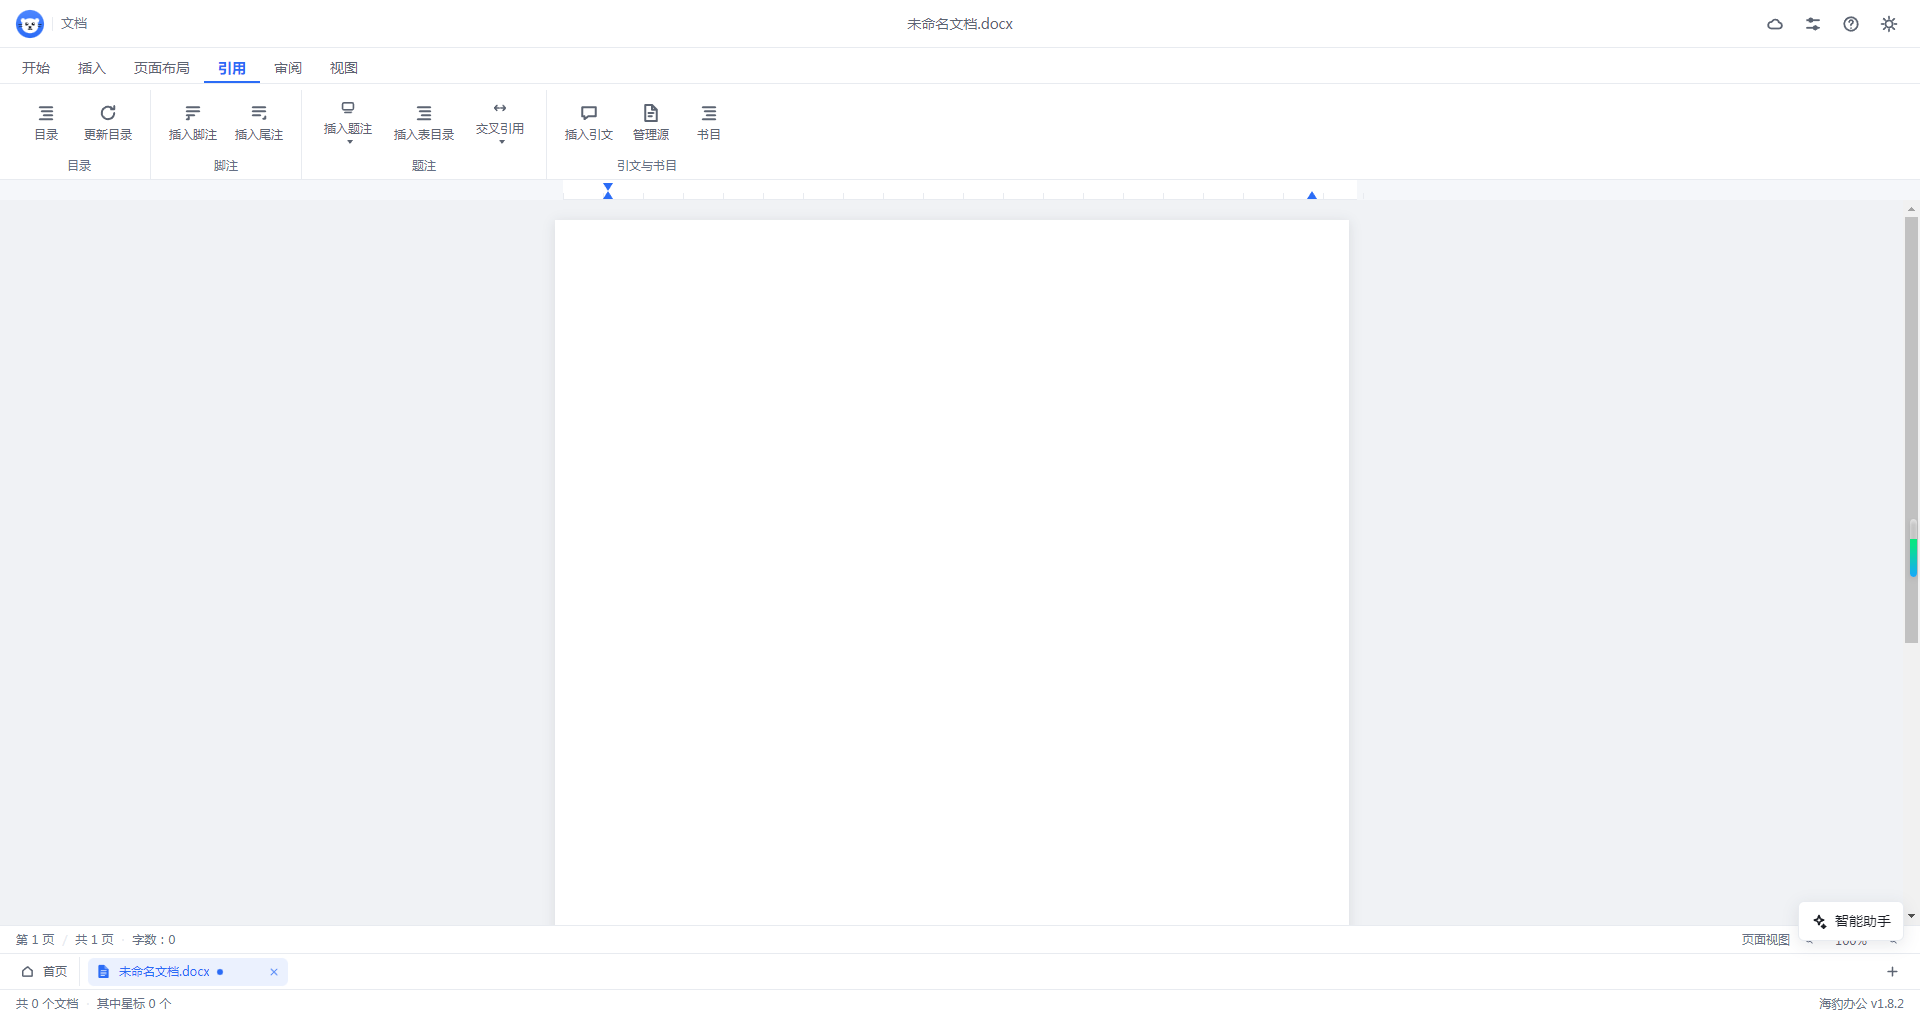
Task: Open 插入表目录 table of figures
Action: click(424, 122)
